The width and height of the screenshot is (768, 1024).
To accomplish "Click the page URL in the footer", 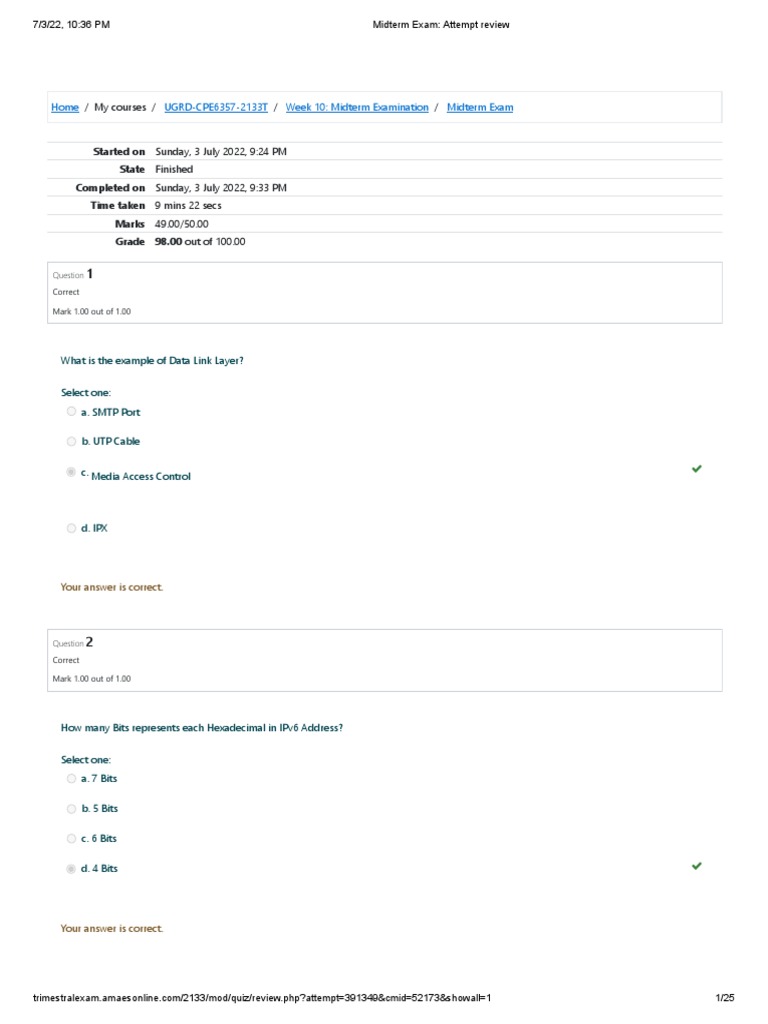I will click(x=262, y=998).
